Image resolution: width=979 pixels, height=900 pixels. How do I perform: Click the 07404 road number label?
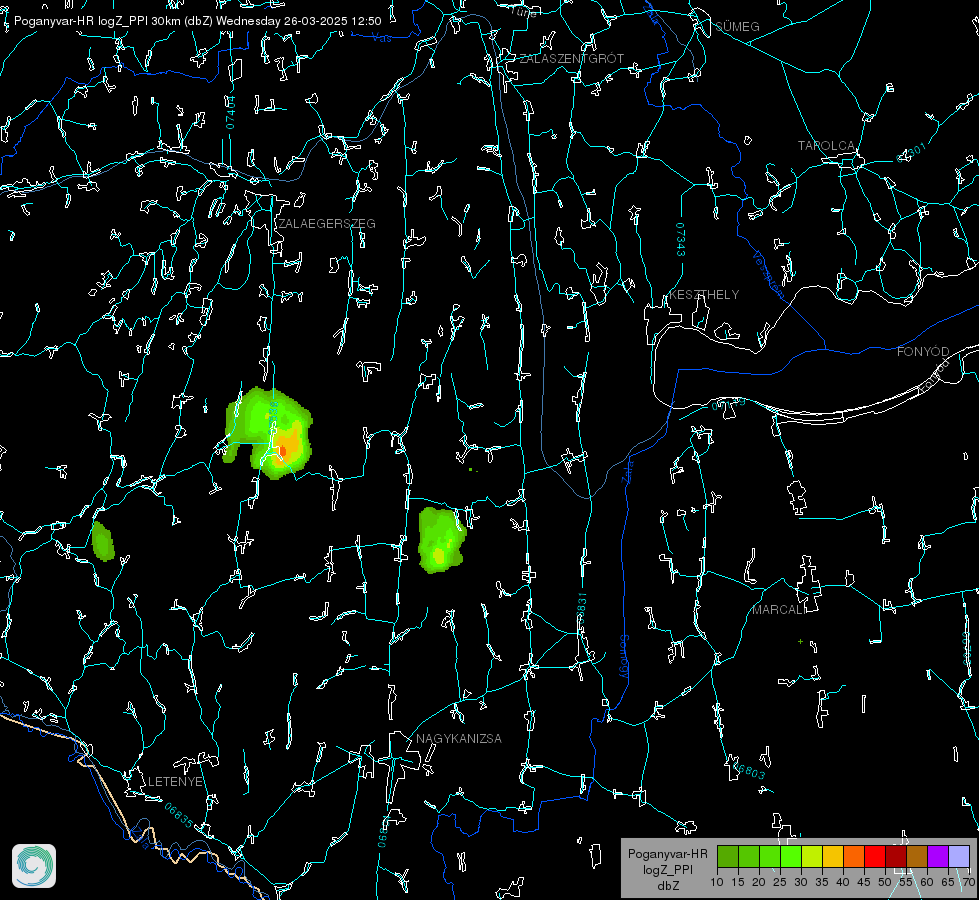230,112
